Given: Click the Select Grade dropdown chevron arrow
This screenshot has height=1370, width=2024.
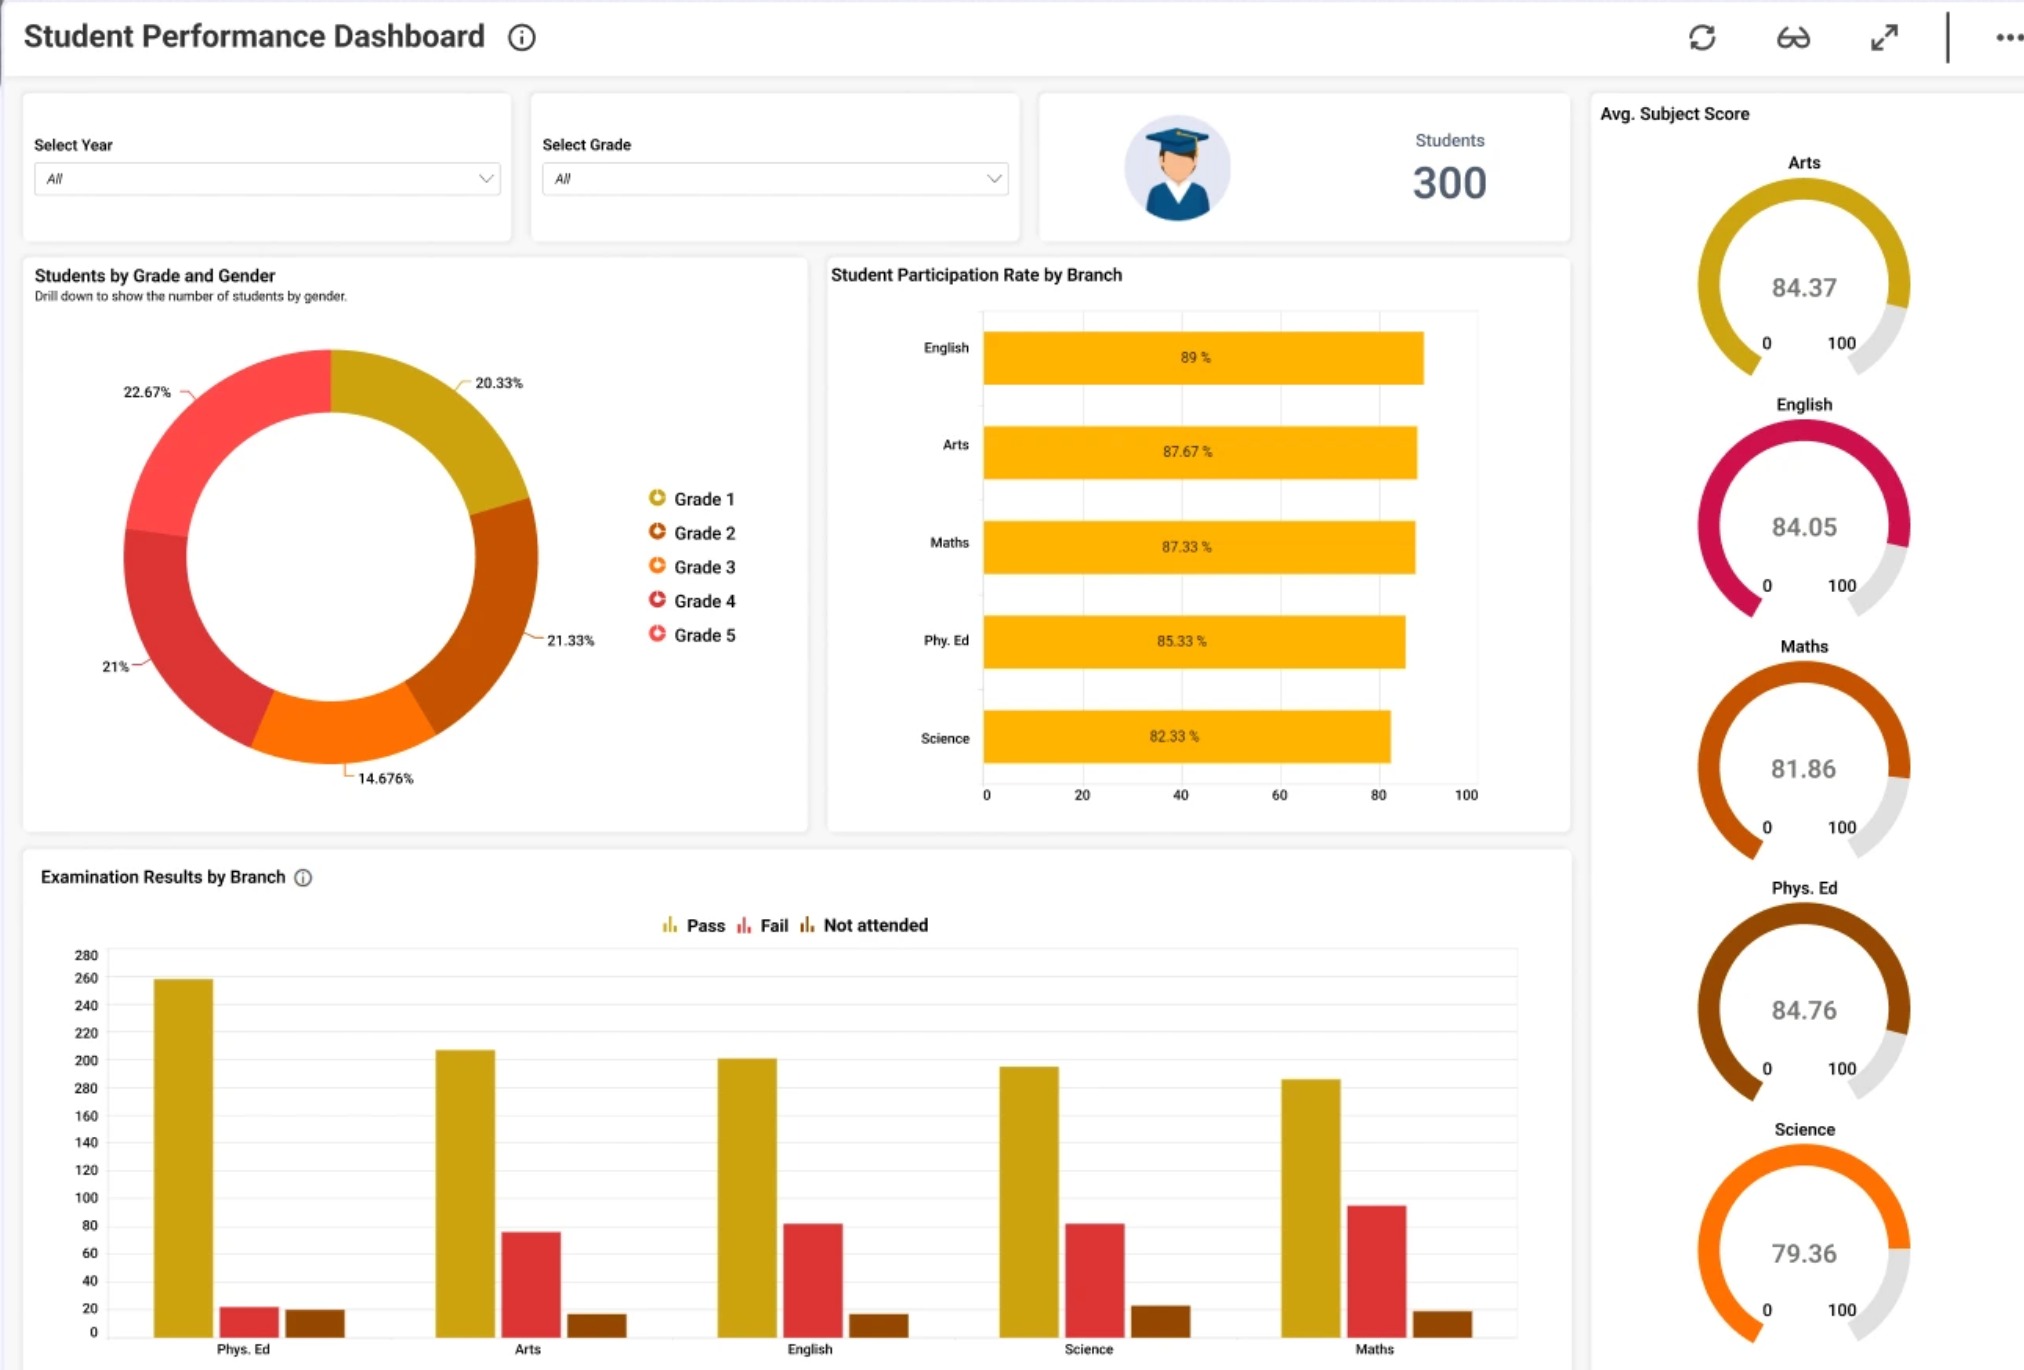Looking at the screenshot, I should [x=993, y=179].
